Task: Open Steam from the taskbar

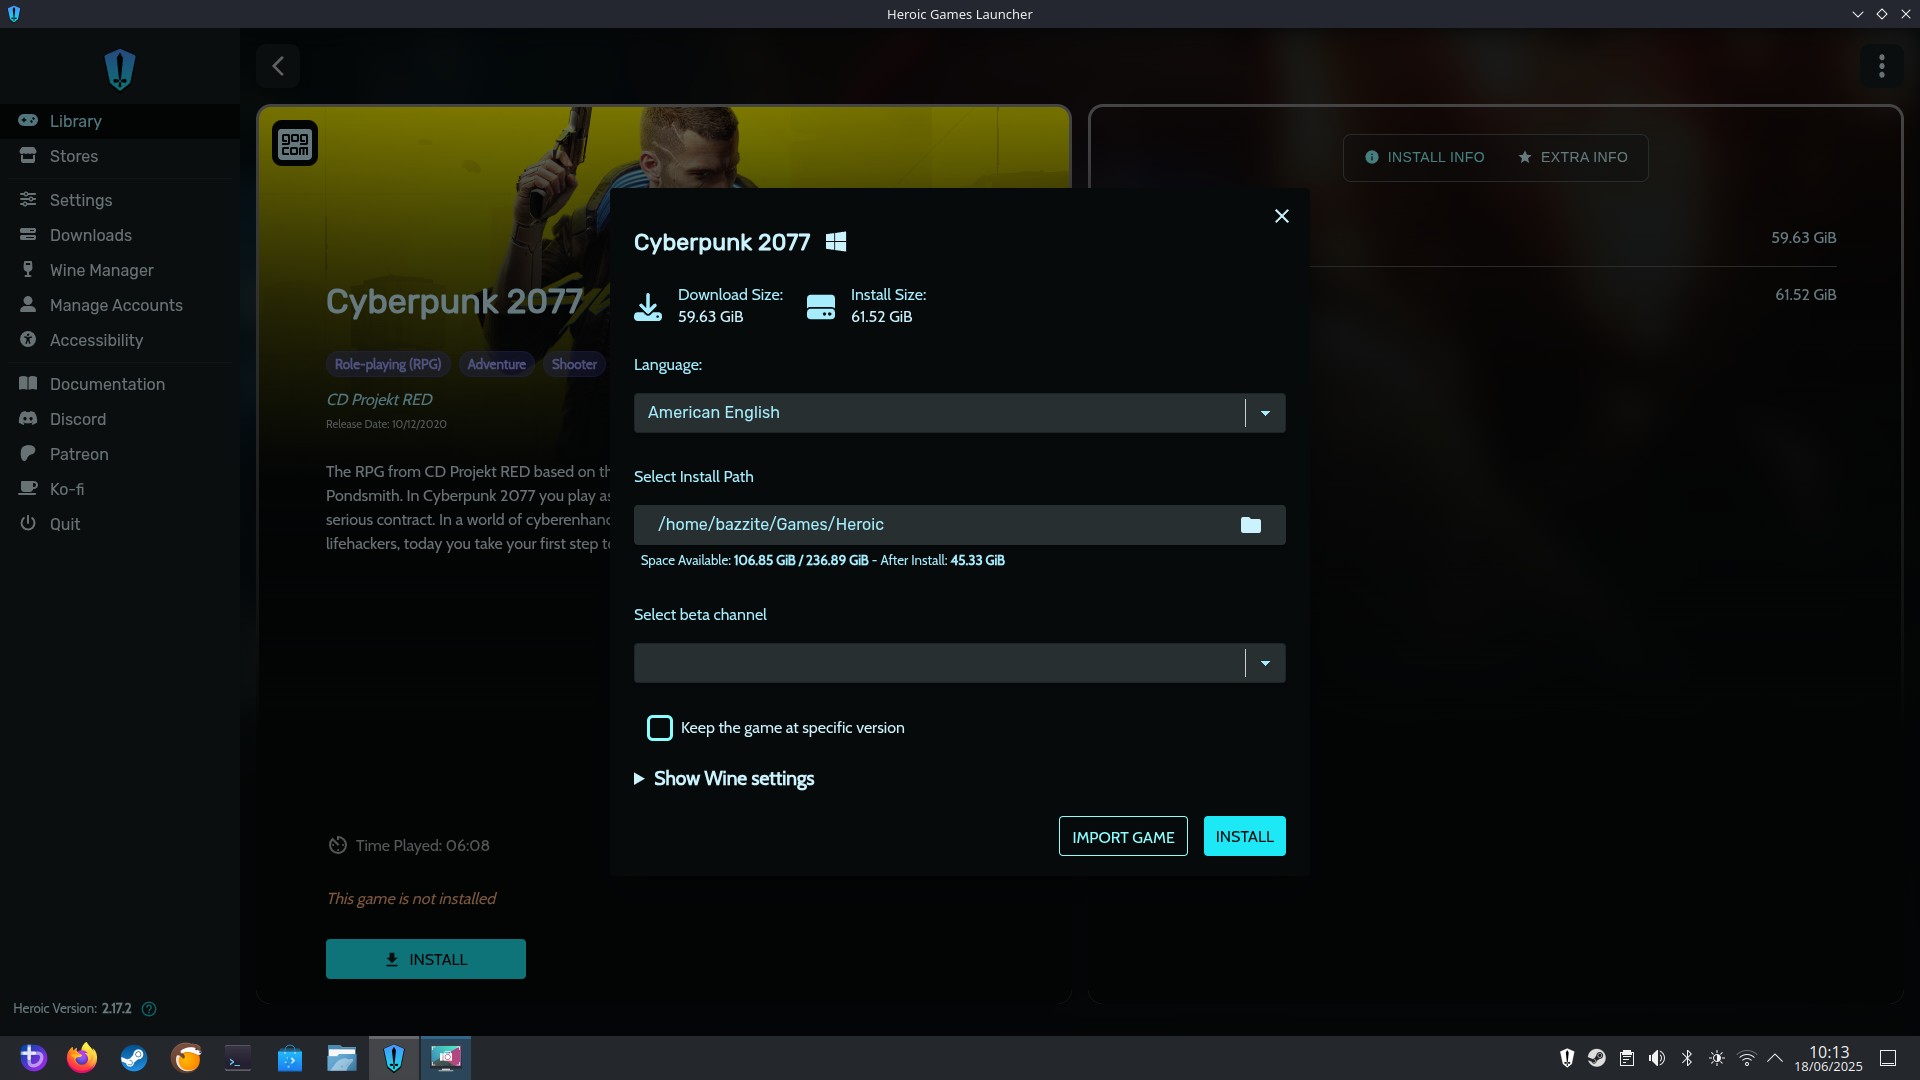Action: tap(134, 1058)
